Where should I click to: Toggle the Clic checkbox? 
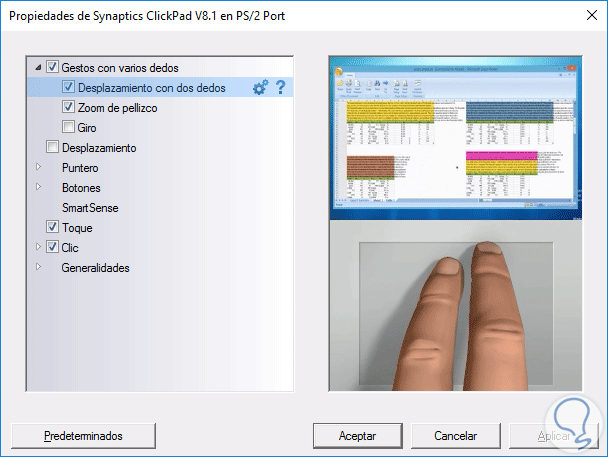coord(52,247)
